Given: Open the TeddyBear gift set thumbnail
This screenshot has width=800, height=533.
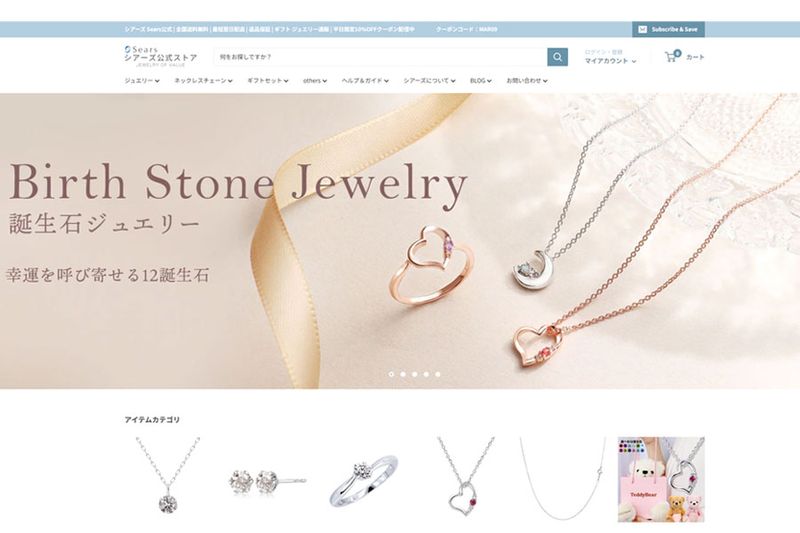Looking at the screenshot, I should coord(661,479).
